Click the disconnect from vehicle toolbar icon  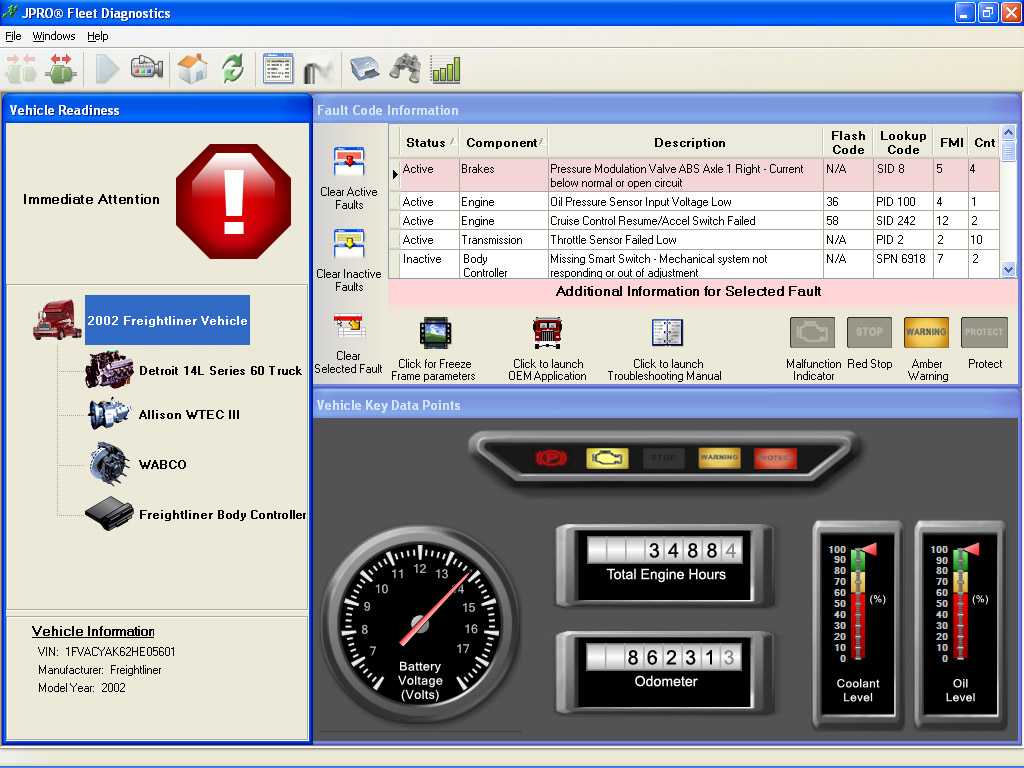tap(61, 69)
